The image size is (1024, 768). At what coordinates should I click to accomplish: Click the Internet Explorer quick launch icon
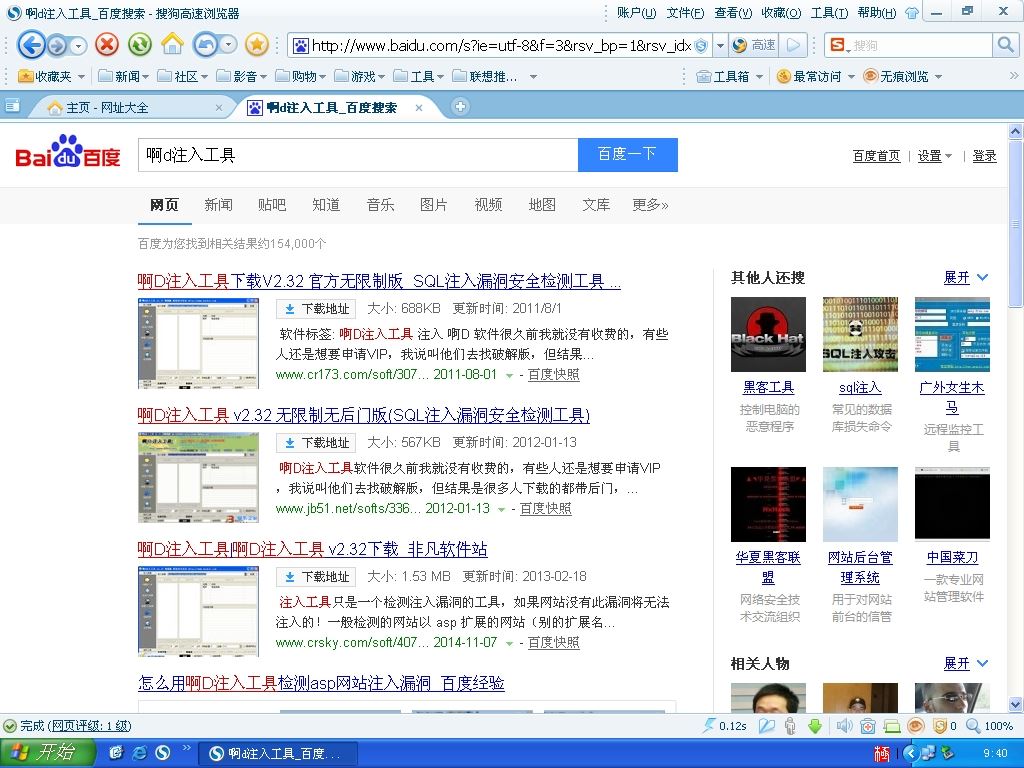(139, 753)
